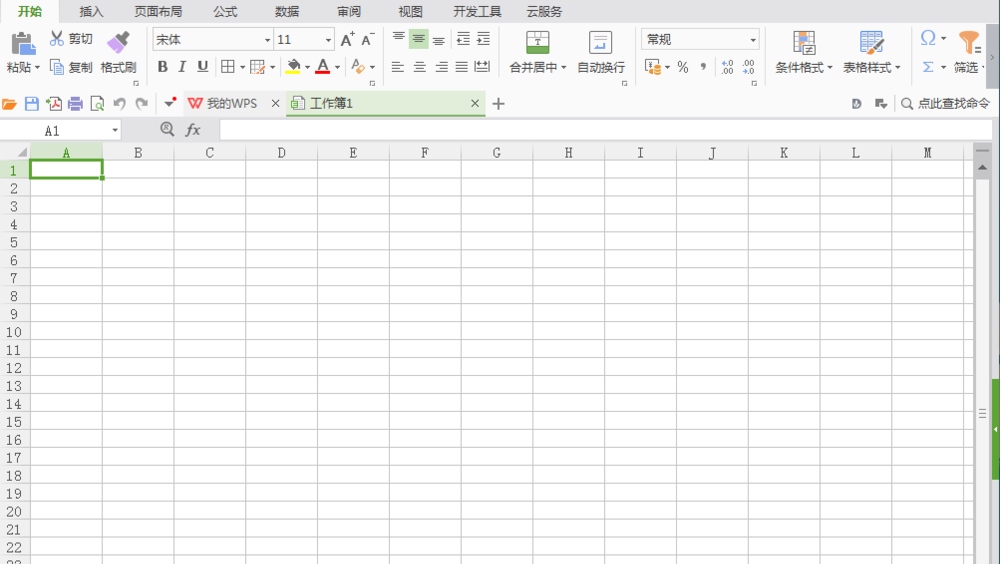Open Conditional Formatting (条件格式) menu
The image size is (1000, 564).
804,52
